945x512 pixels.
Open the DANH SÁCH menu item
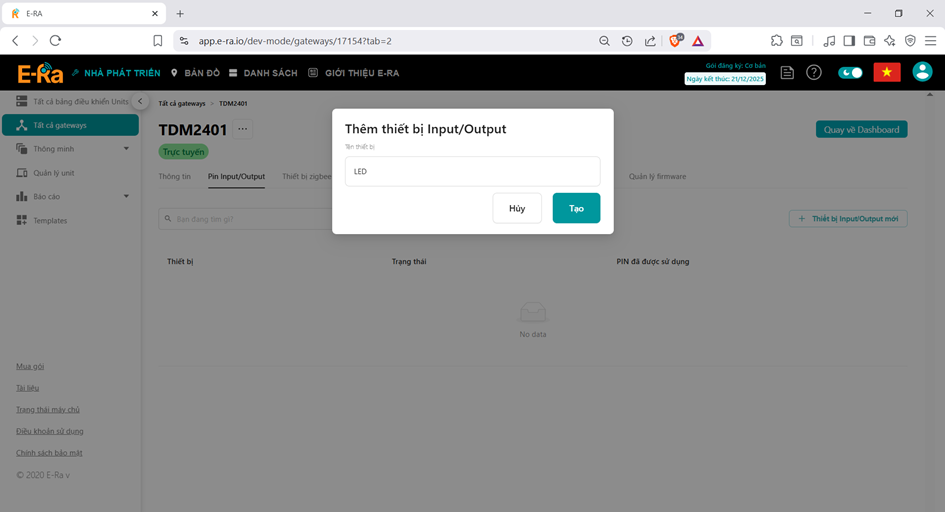click(265, 73)
